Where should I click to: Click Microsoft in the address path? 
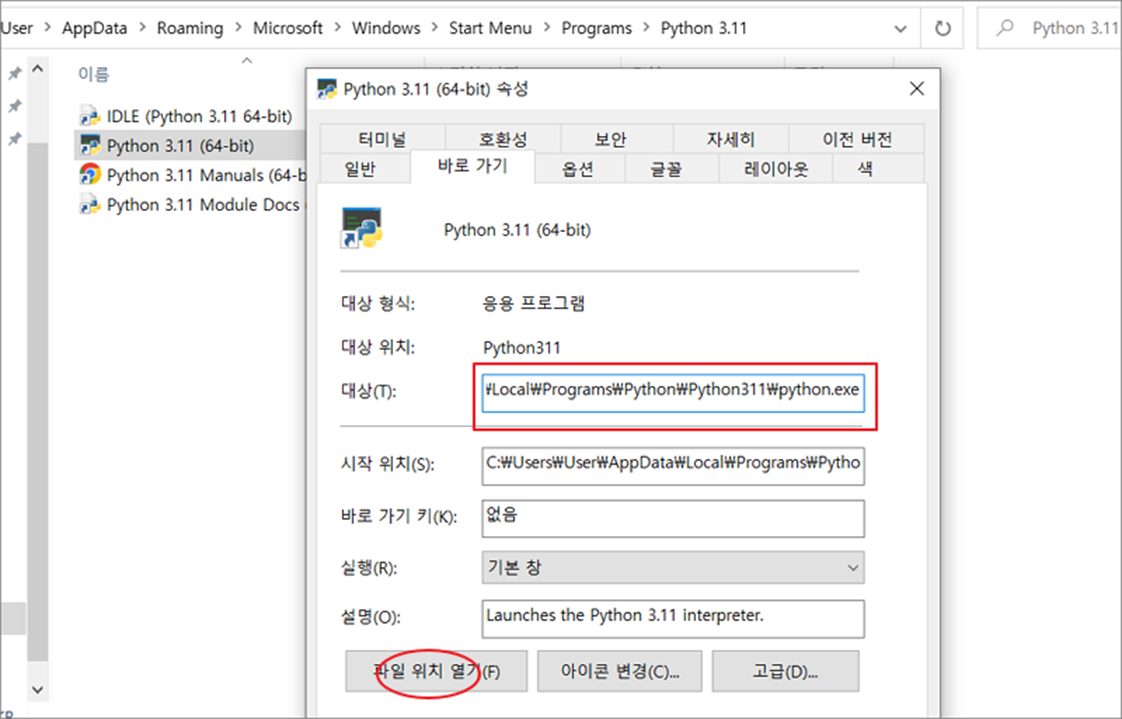(288, 28)
